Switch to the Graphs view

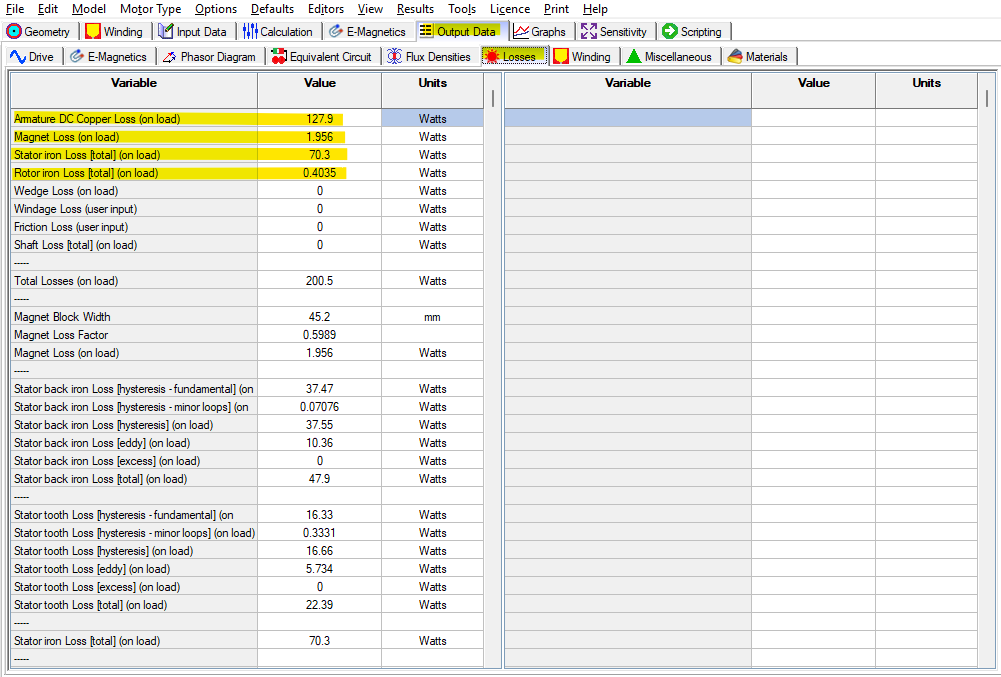pyautogui.click(x=541, y=31)
